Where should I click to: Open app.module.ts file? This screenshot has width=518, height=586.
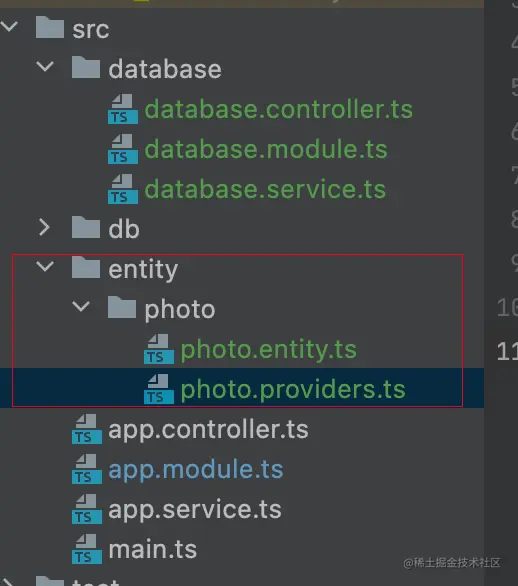pyautogui.click(x=196, y=469)
